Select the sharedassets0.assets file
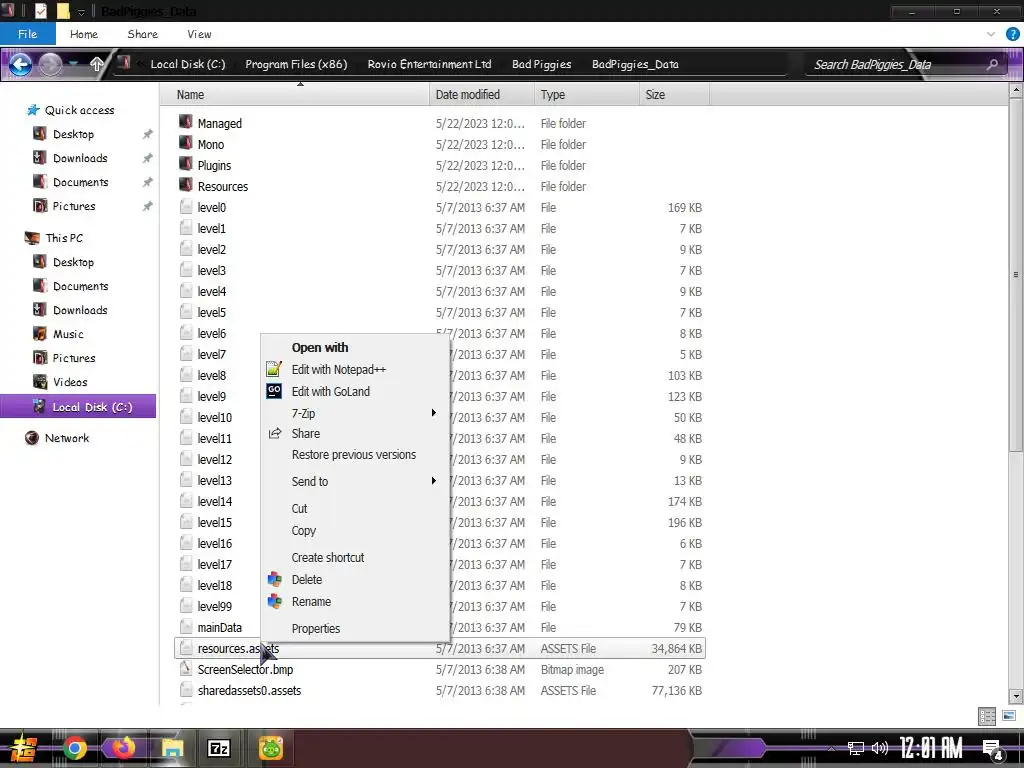This screenshot has width=1024, height=768. pos(249,690)
